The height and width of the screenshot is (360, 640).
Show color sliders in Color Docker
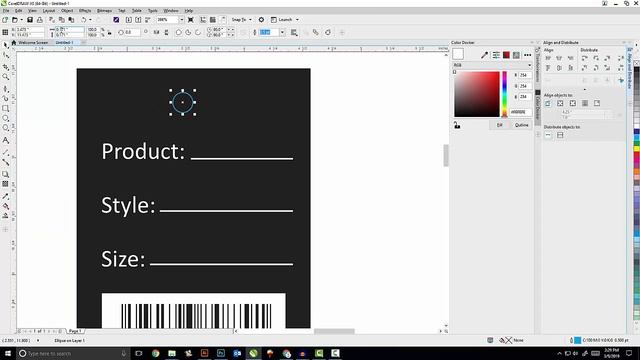pos(496,55)
